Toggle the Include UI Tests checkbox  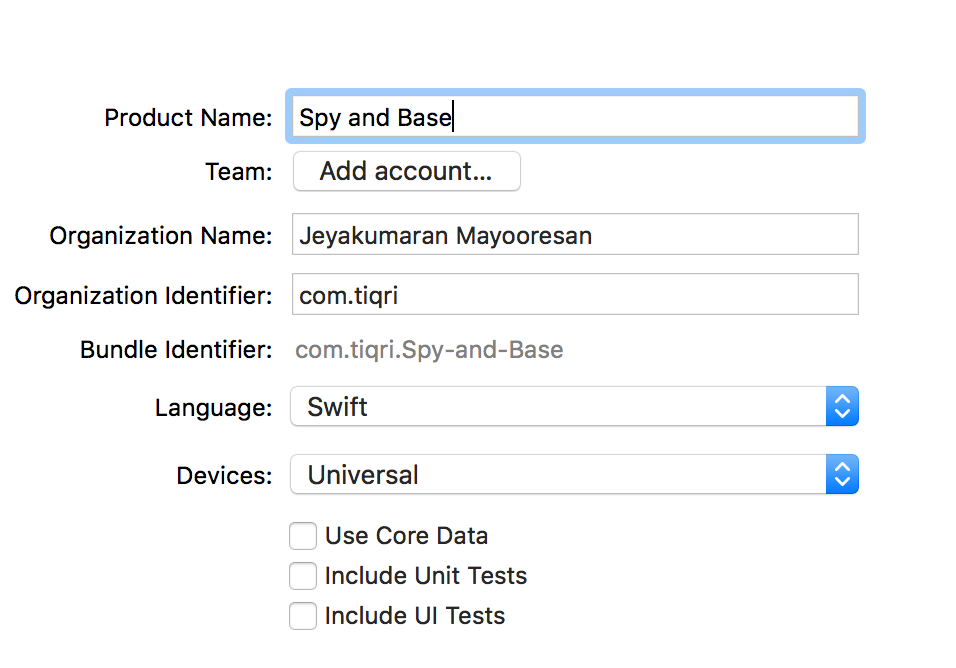(x=303, y=616)
